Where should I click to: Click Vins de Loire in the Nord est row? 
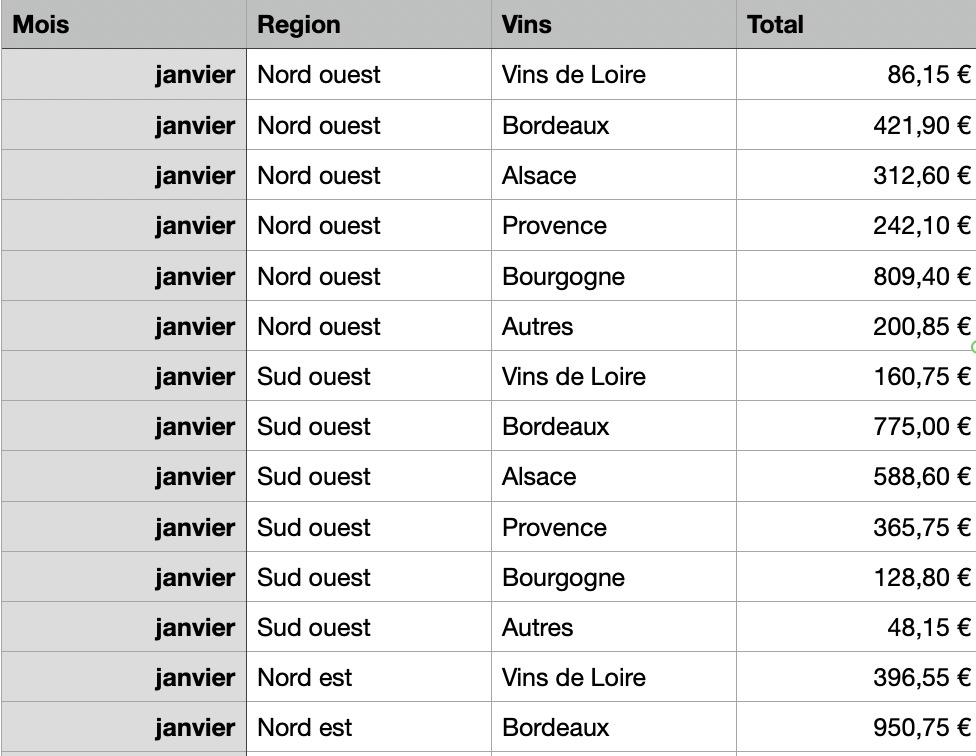[x=574, y=678]
